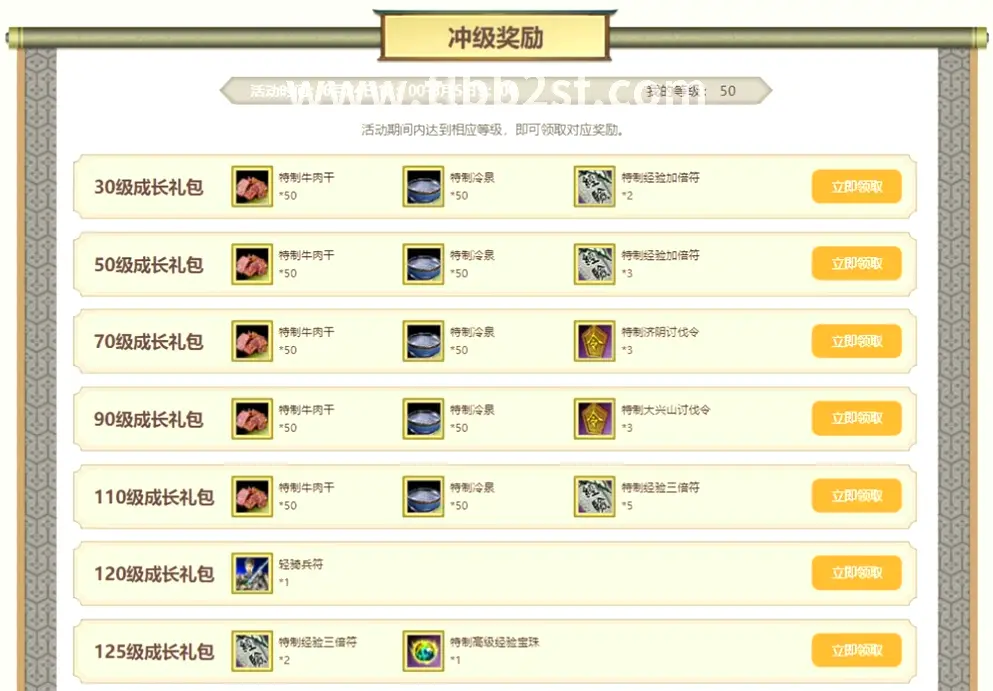
Task: Click the 特制经验加倍符 icon in 30级 row
Action: tap(594, 186)
